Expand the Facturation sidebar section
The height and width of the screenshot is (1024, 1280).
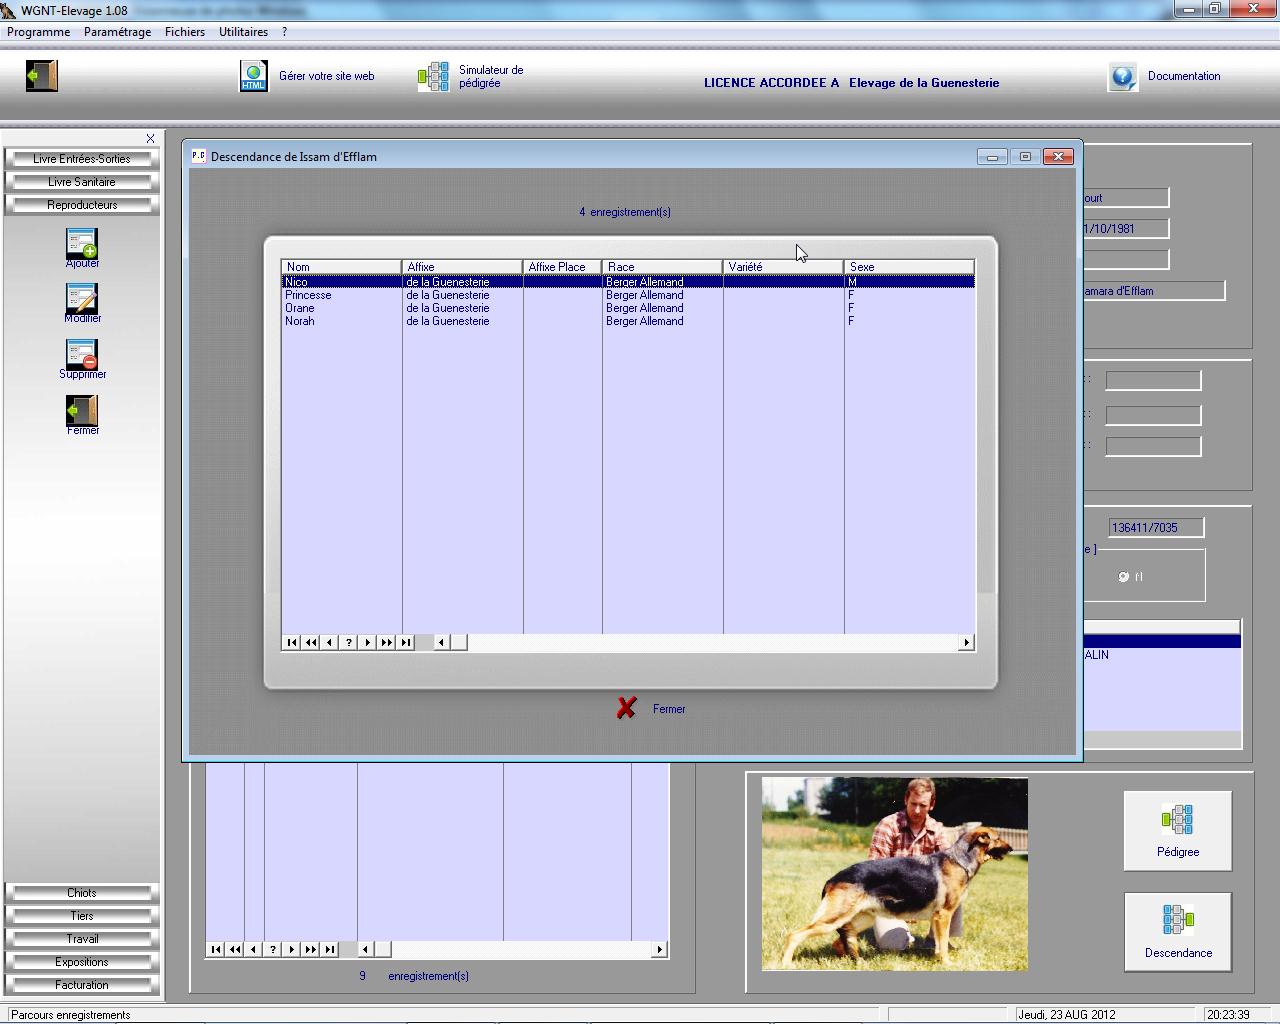tap(82, 985)
